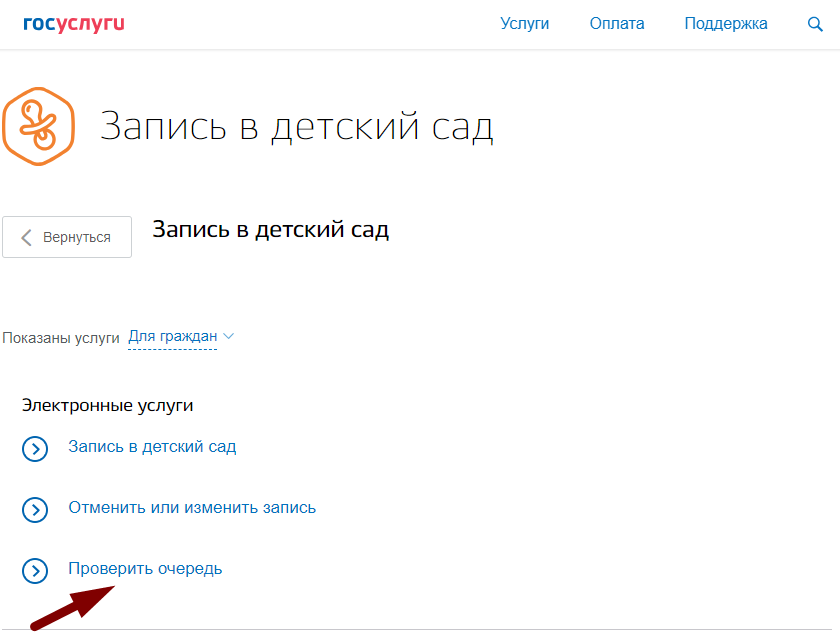840x643 pixels.
Task: Click the left chevron inside Вернуться button
Action: (27, 237)
